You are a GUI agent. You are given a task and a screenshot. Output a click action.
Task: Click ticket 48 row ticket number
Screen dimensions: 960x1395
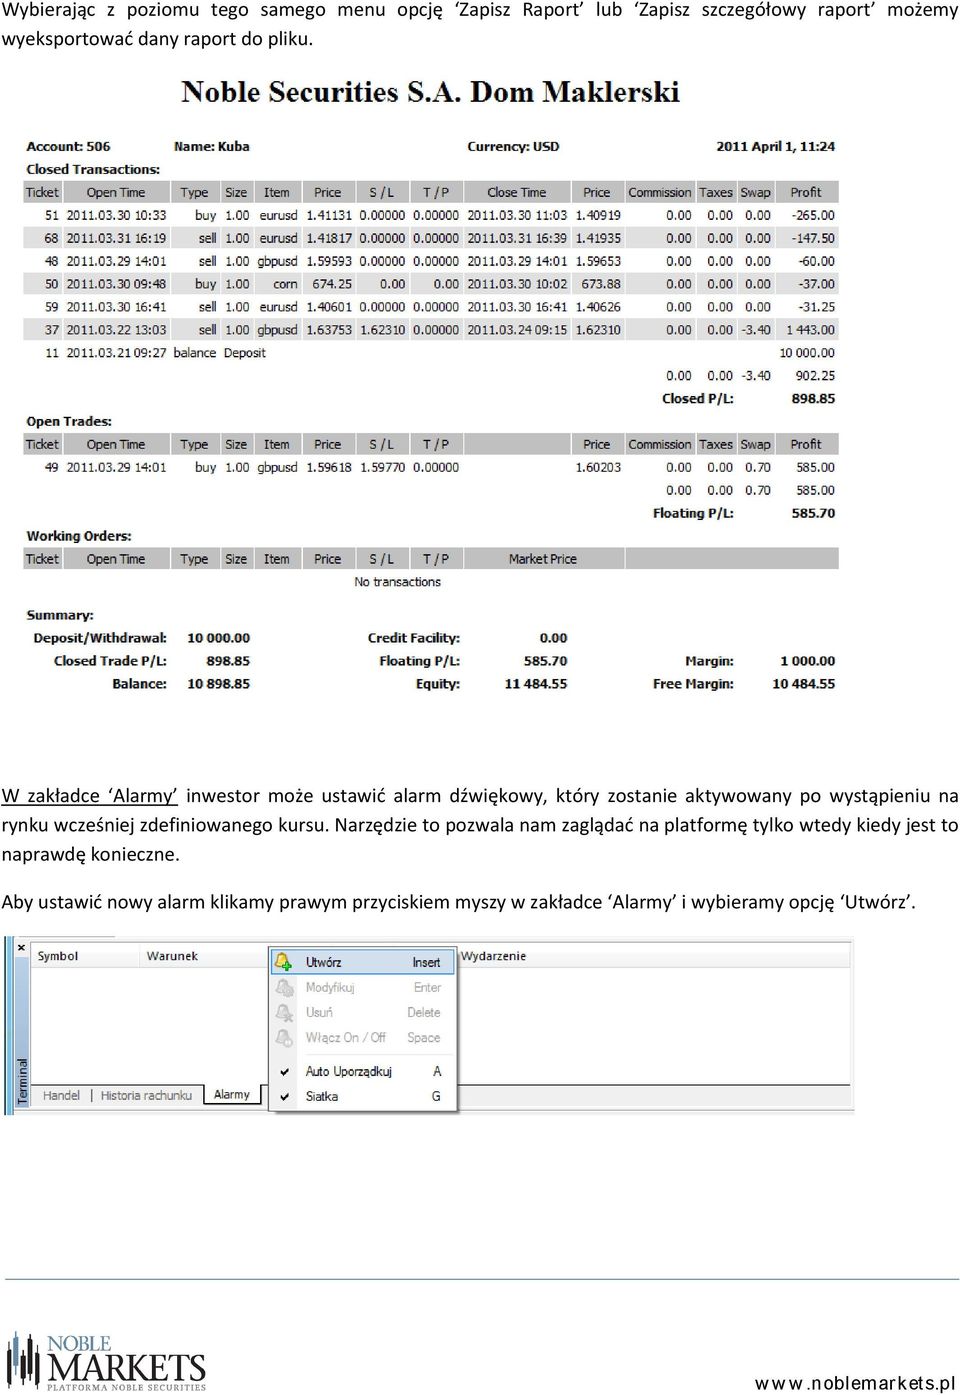click(51, 261)
